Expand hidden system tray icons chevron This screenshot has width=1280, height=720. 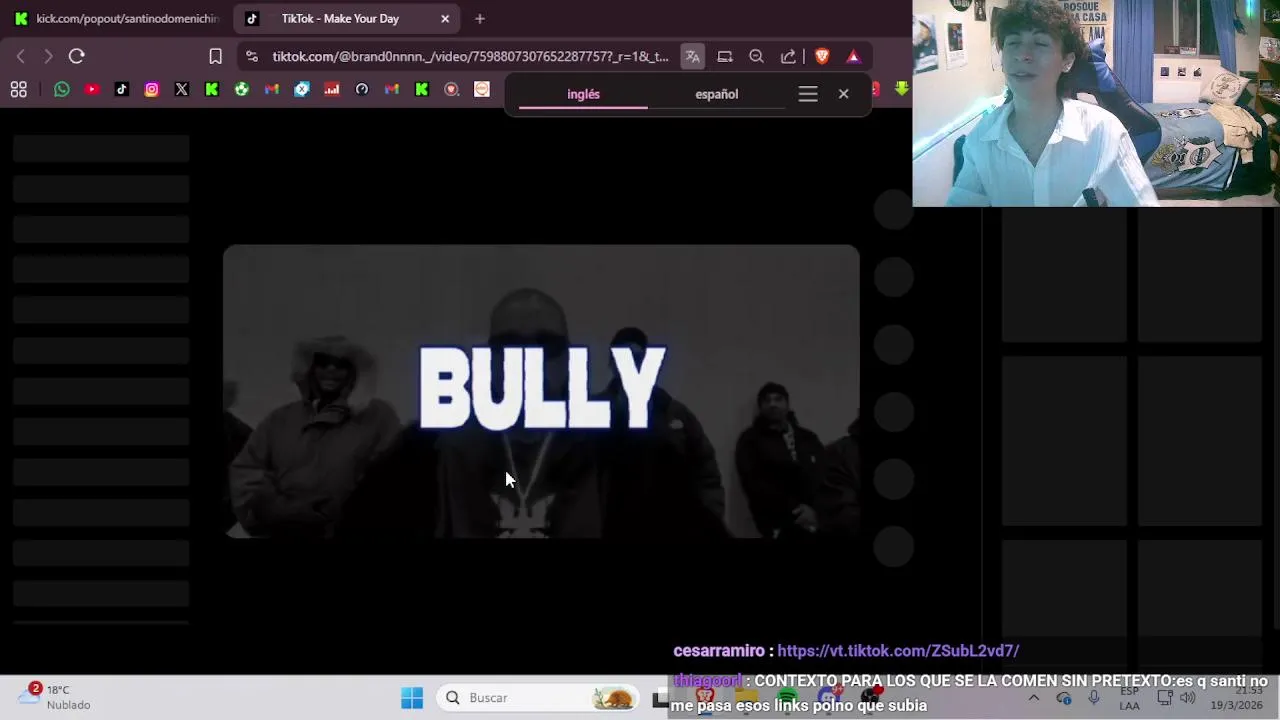[x=1034, y=698]
